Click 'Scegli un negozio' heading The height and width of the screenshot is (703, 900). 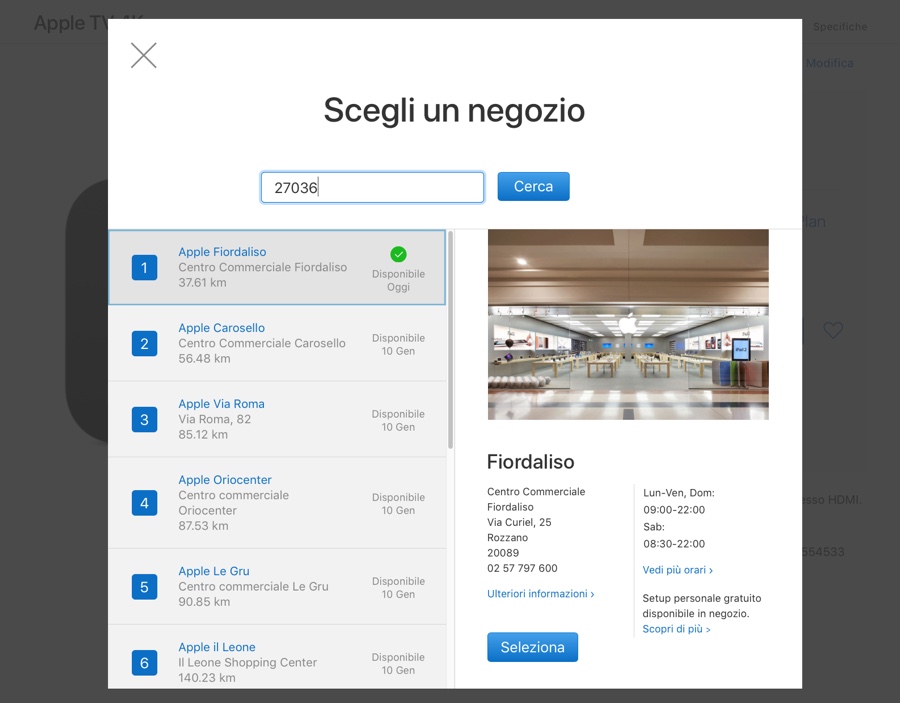[x=455, y=111]
